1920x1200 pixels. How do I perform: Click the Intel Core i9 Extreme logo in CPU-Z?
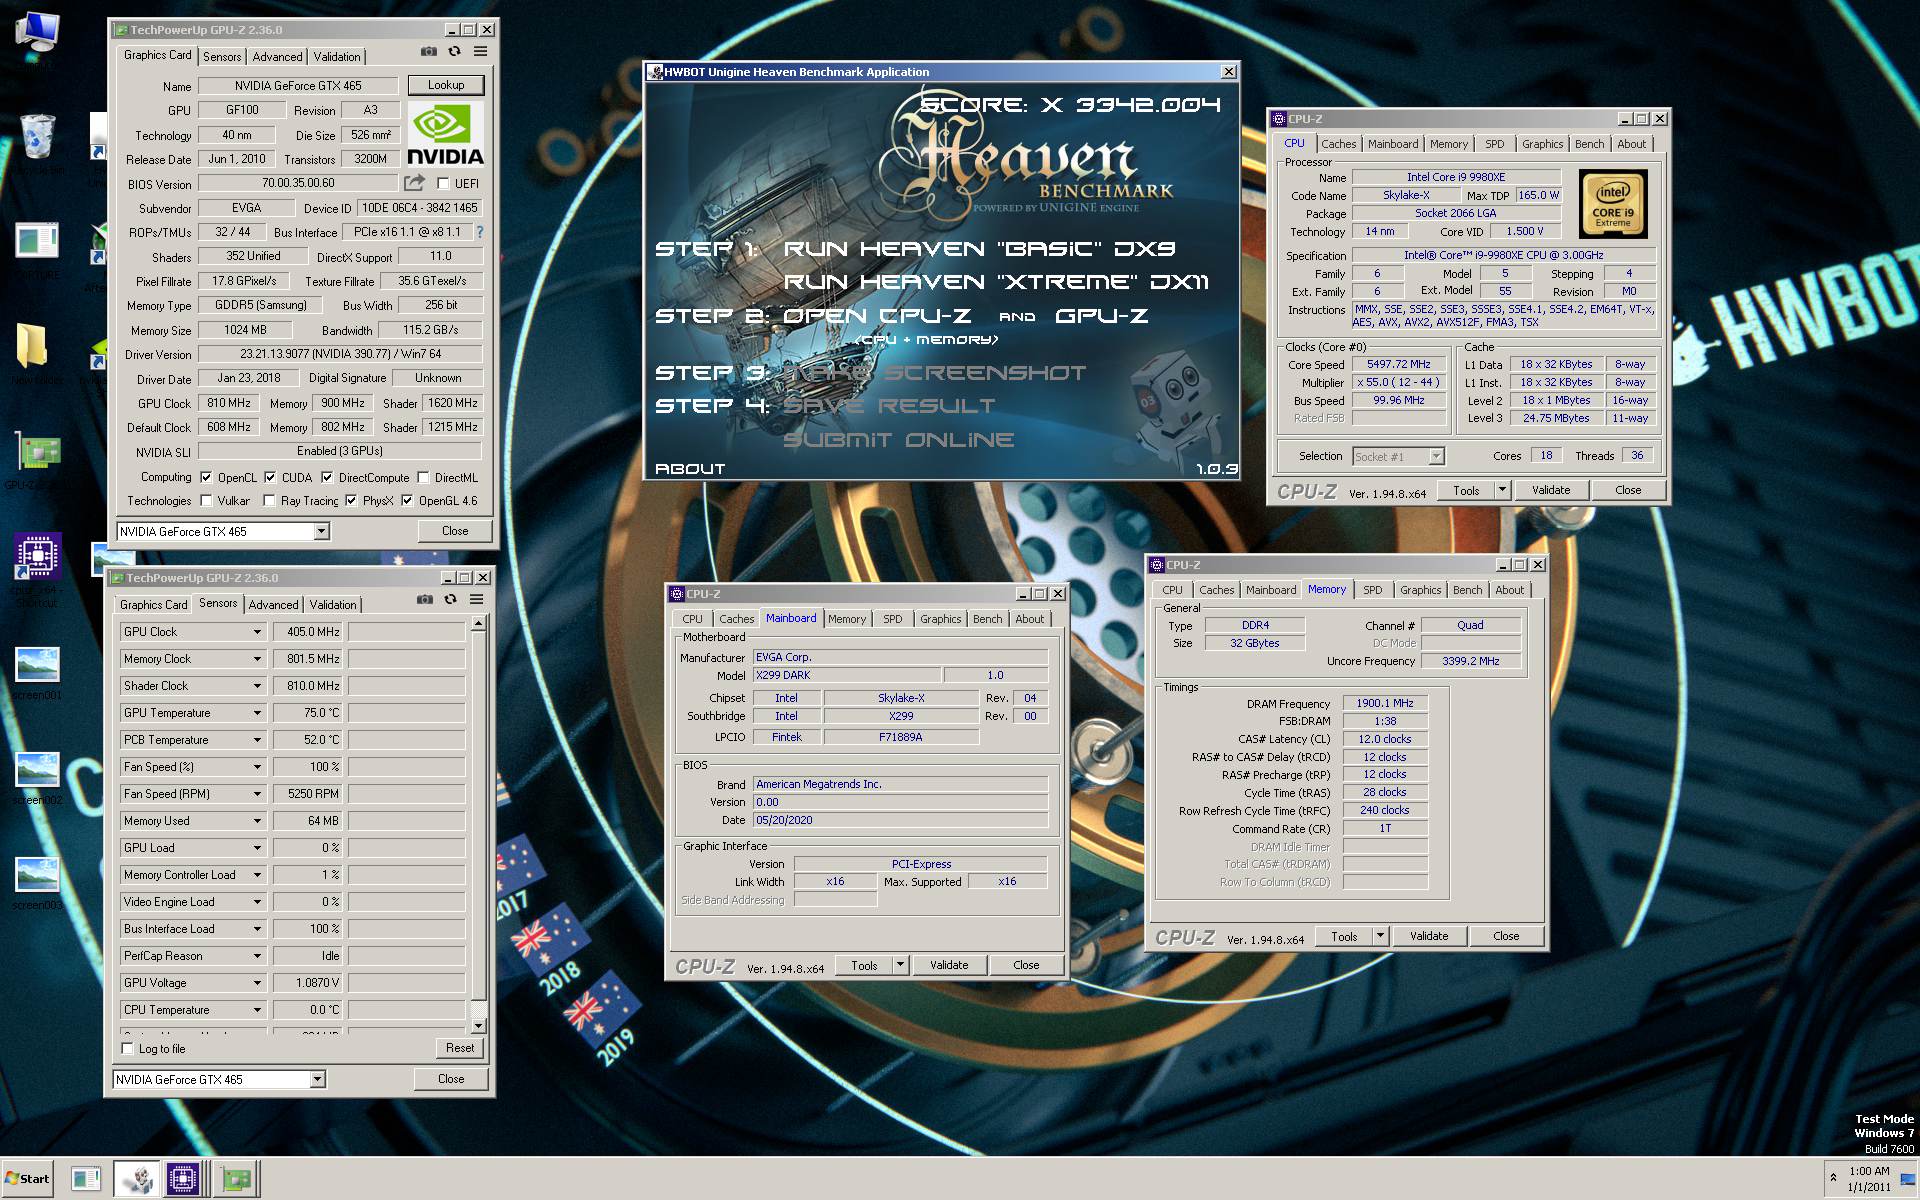(x=1612, y=203)
